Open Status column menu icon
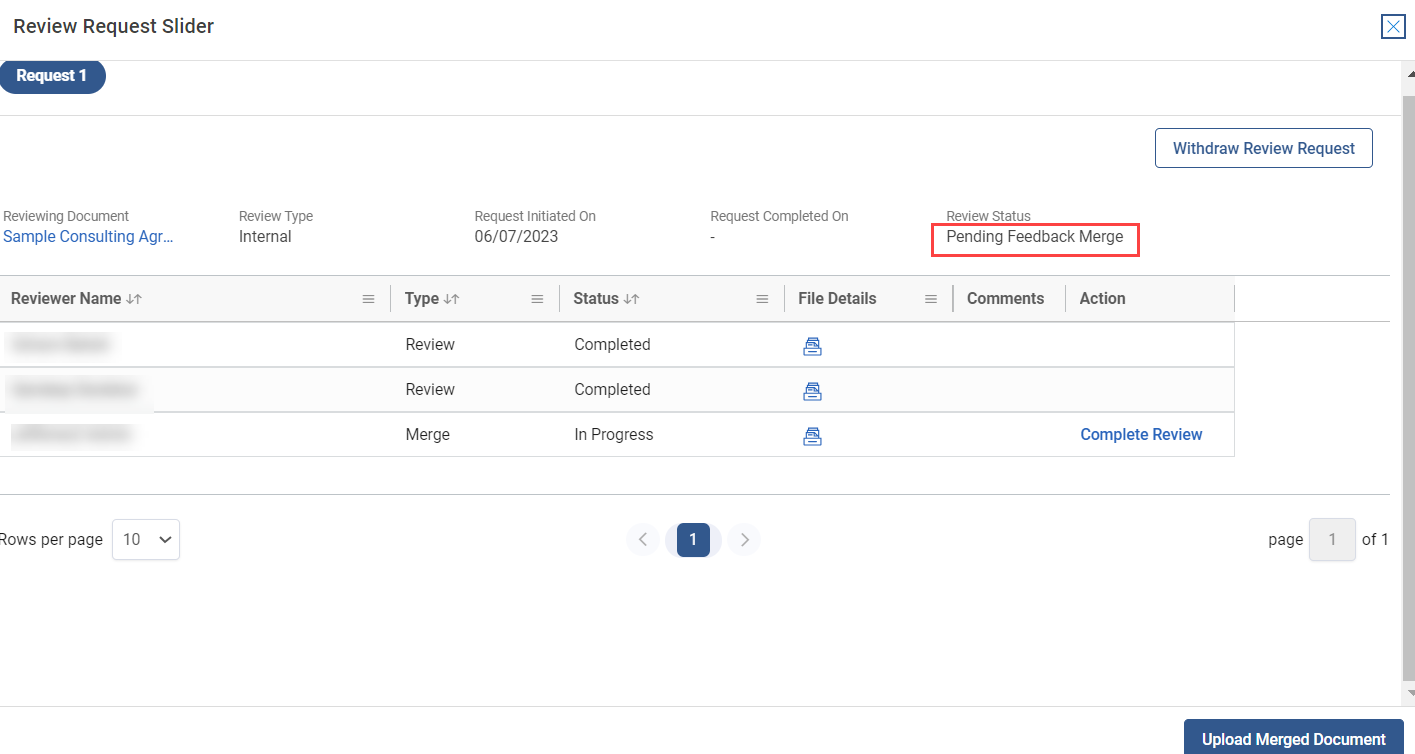Image resolution: width=1415 pixels, height=754 pixels. point(762,299)
